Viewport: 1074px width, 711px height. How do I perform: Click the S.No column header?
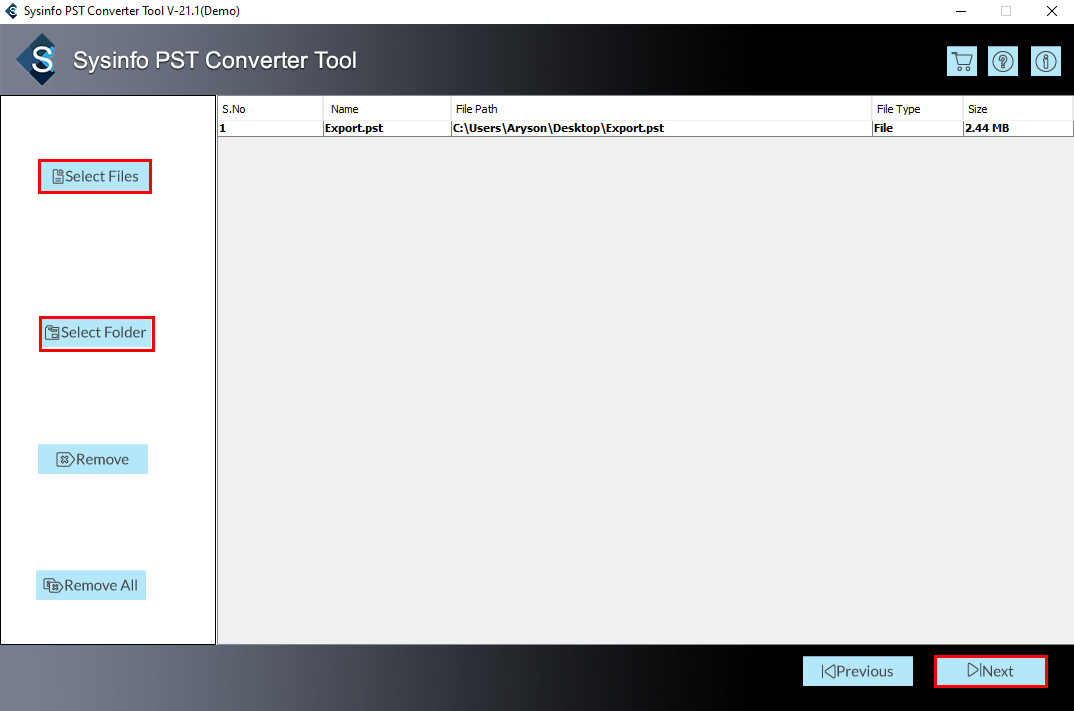pyautogui.click(x=271, y=109)
